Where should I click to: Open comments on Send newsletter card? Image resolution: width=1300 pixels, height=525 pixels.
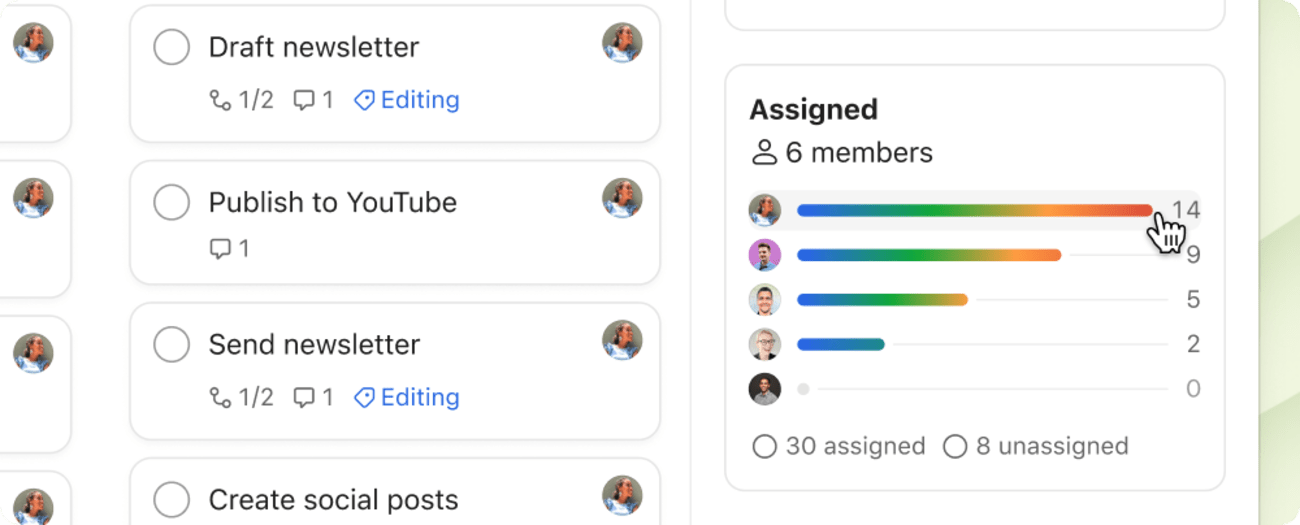(304, 397)
